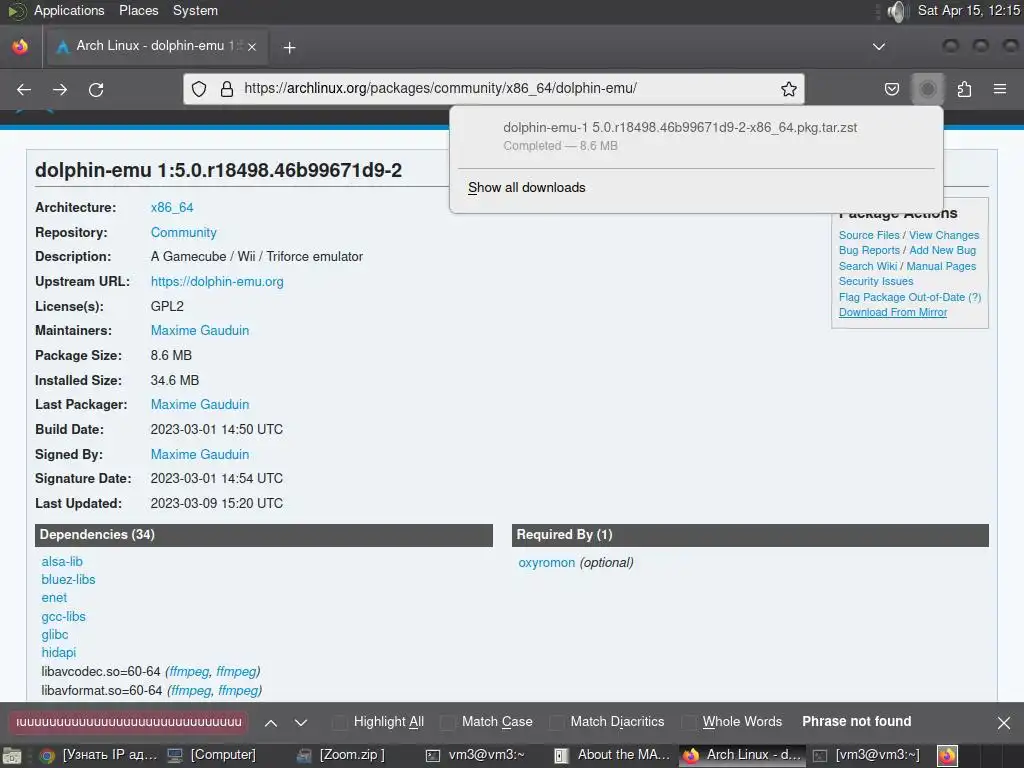Click Show all downloads
This screenshot has width=1024, height=768.
click(x=526, y=187)
